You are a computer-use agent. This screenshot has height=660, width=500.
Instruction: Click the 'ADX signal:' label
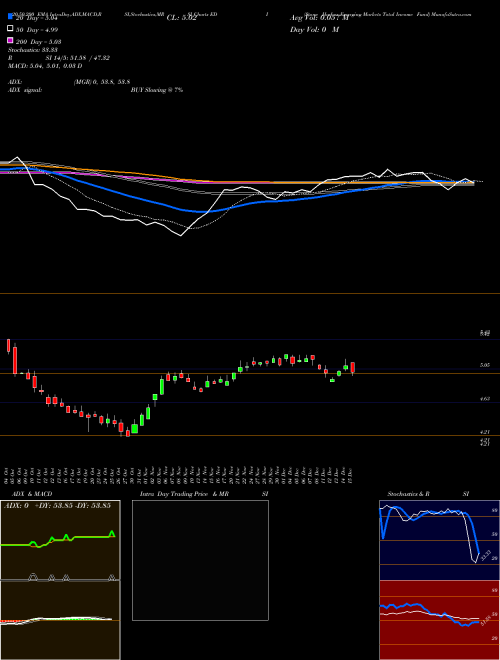click(25, 90)
